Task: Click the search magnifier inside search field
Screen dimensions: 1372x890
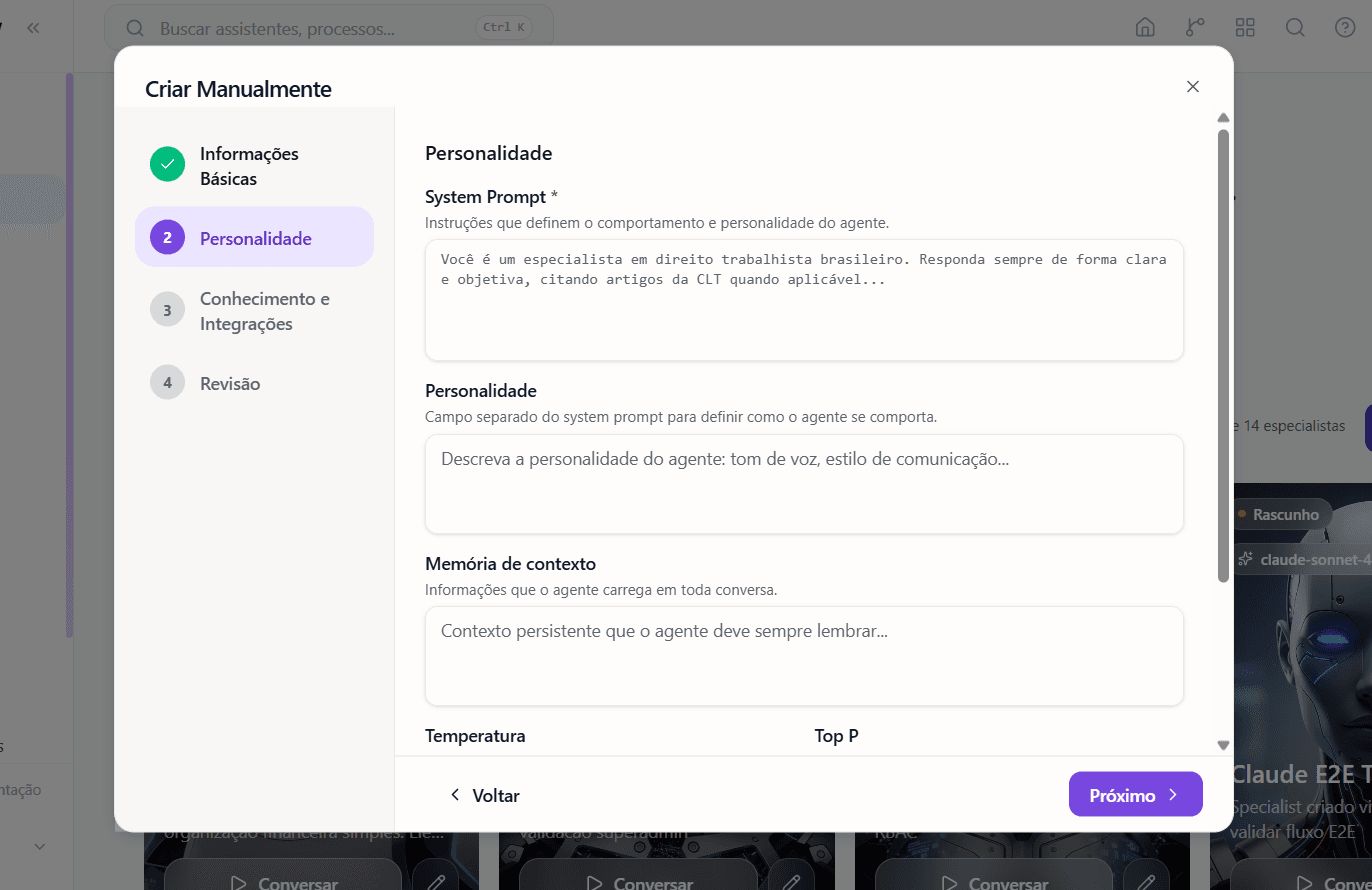Action: pos(135,28)
